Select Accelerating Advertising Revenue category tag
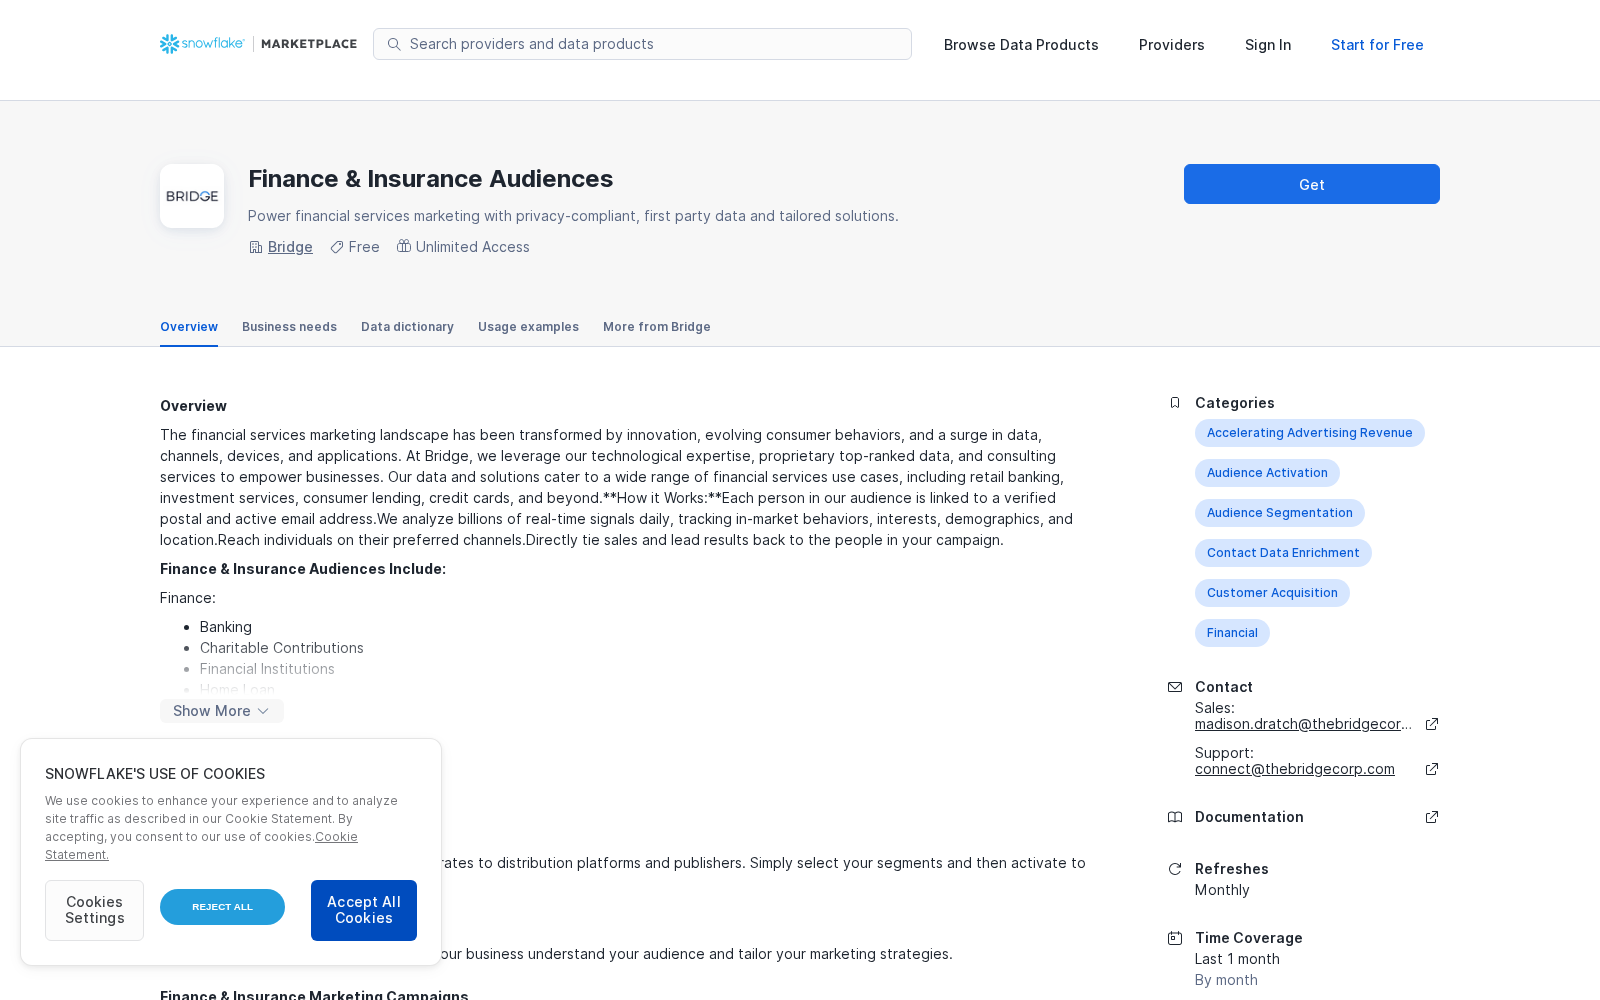Viewport: 1600px width, 1000px height. pyautogui.click(x=1310, y=433)
